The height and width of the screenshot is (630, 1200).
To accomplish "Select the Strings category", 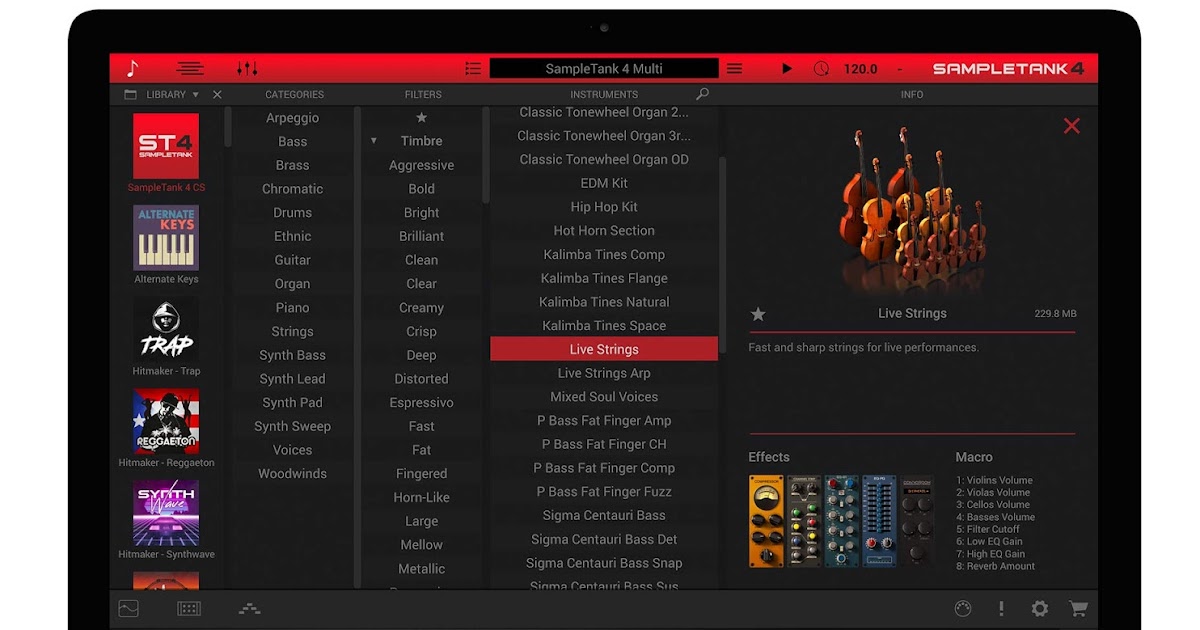I will coord(292,332).
